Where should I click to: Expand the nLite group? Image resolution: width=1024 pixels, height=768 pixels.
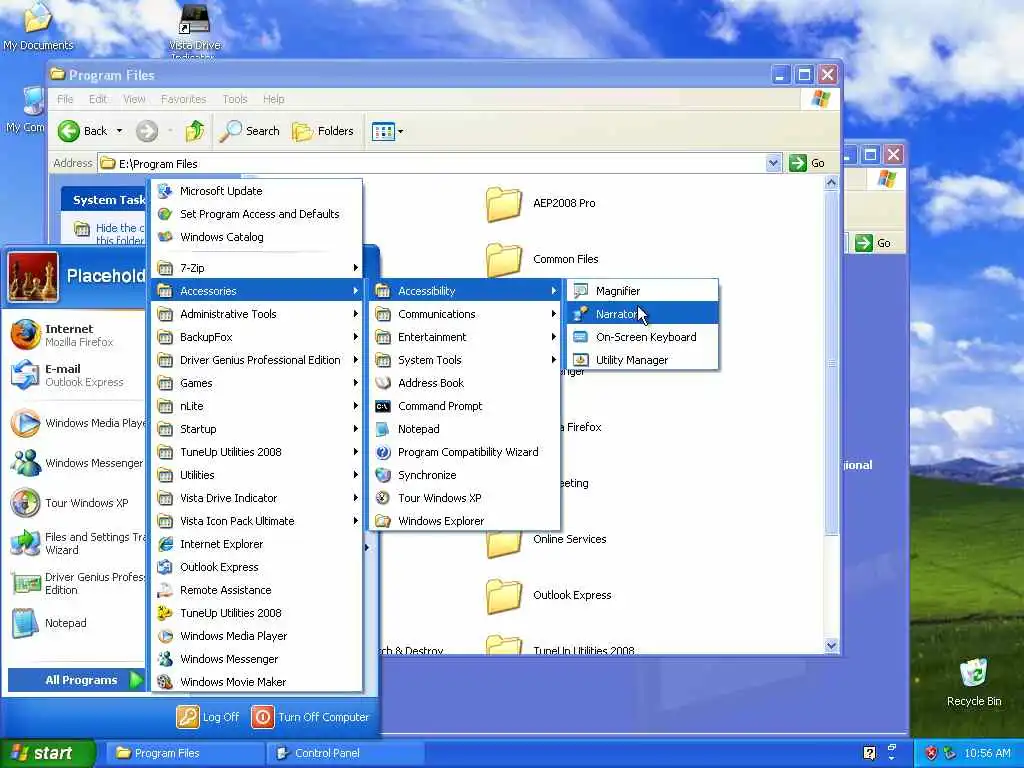257,406
